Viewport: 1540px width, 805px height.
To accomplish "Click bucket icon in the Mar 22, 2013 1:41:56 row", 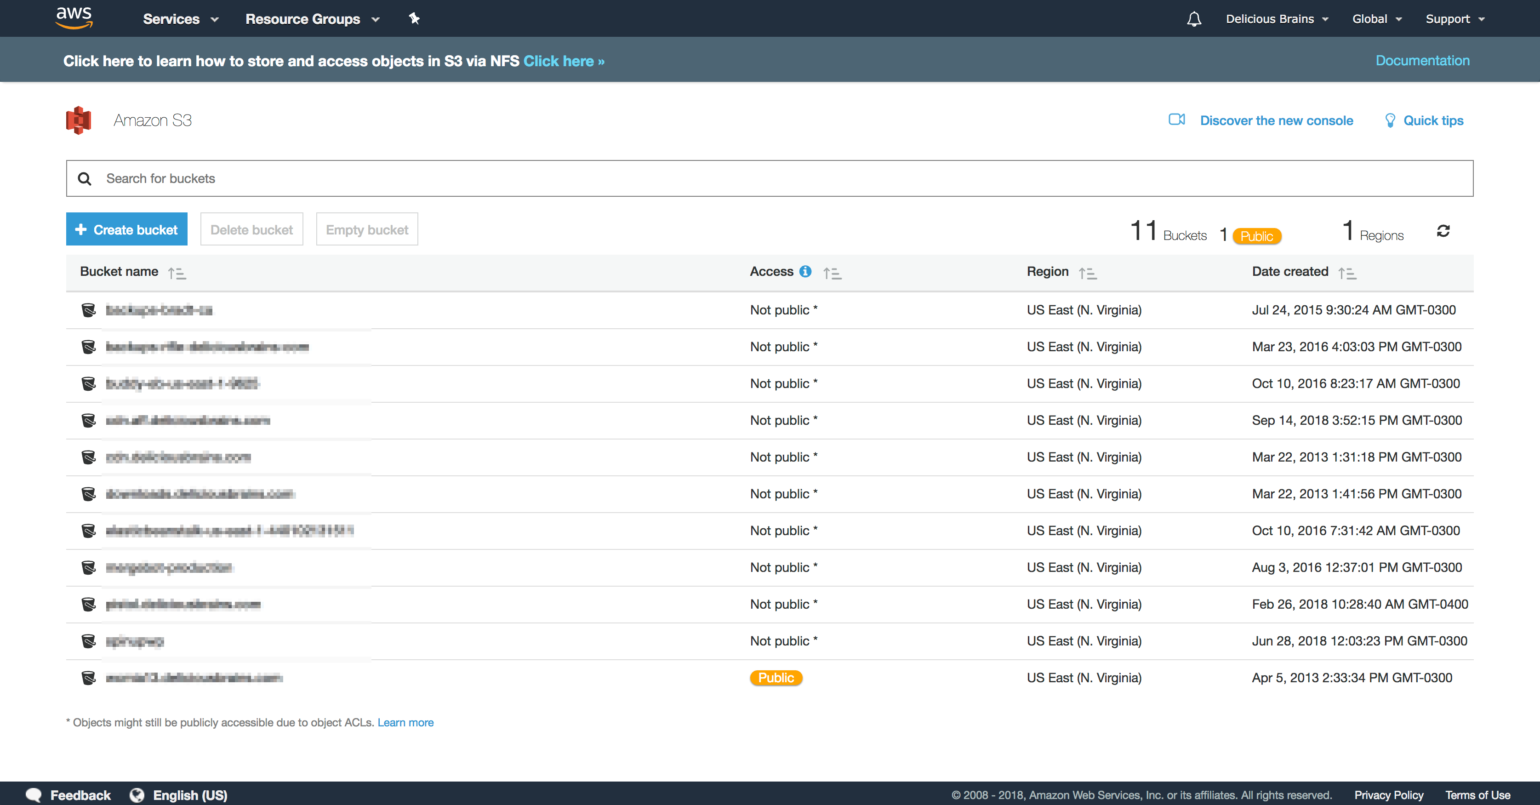I will (89, 494).
